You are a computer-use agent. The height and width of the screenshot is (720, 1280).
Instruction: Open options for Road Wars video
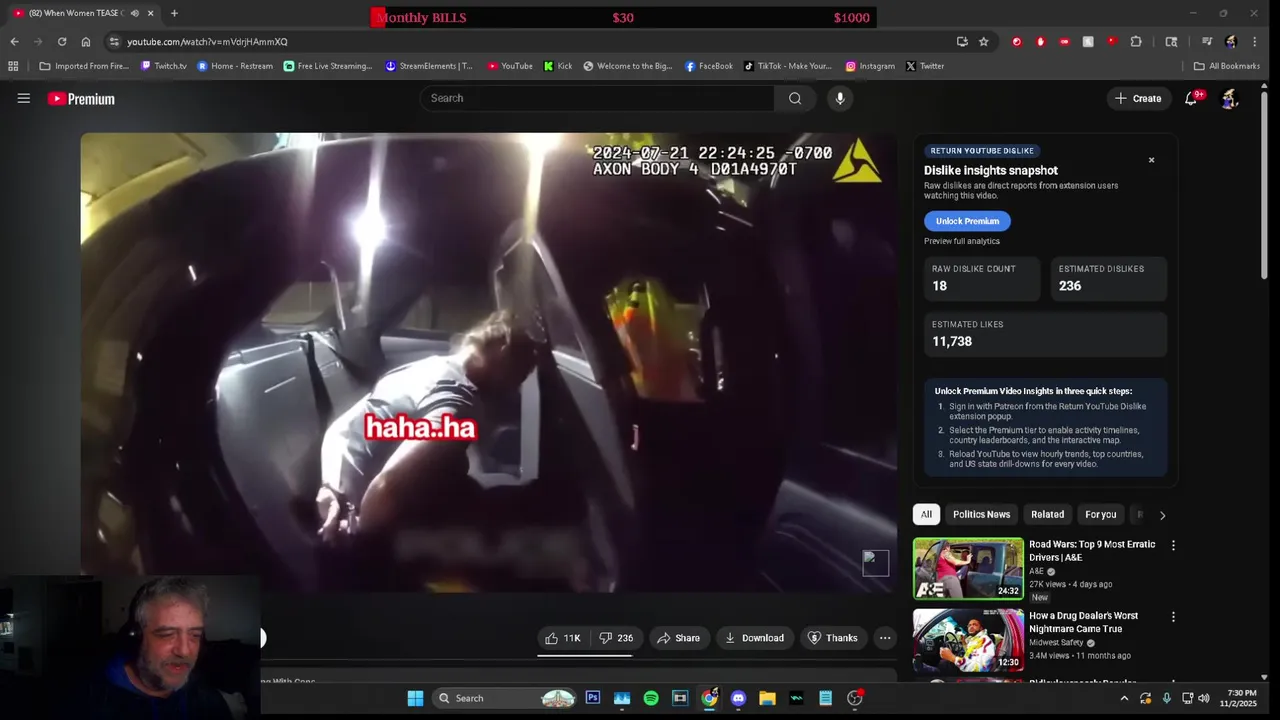(x=1173, y=546)
